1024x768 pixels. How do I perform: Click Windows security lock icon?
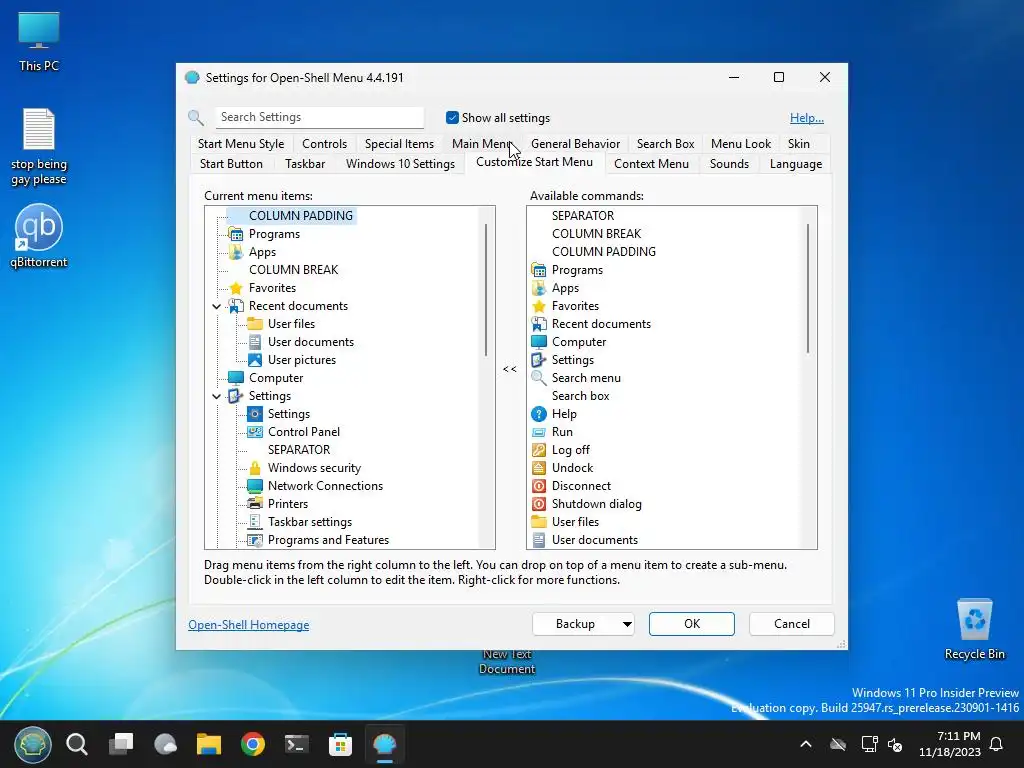[x=255, y=468]
